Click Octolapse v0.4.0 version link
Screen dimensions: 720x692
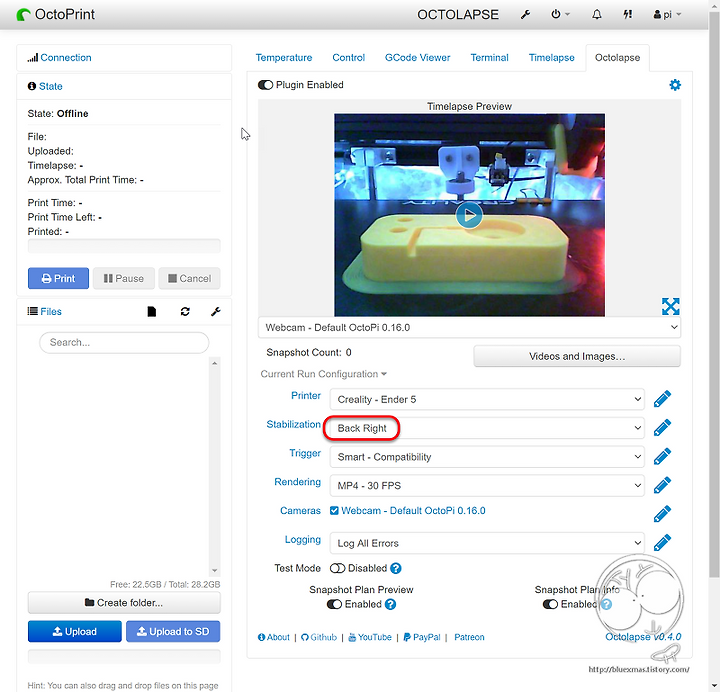(643, 637)
